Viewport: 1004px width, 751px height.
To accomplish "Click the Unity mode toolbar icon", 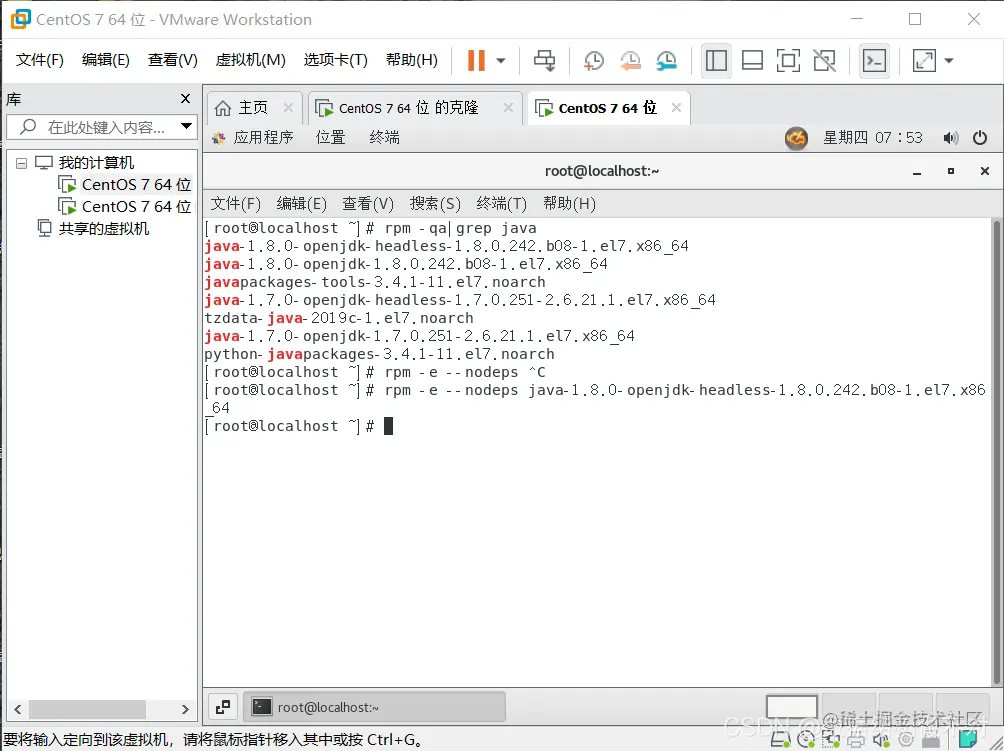I will (824, 61).
